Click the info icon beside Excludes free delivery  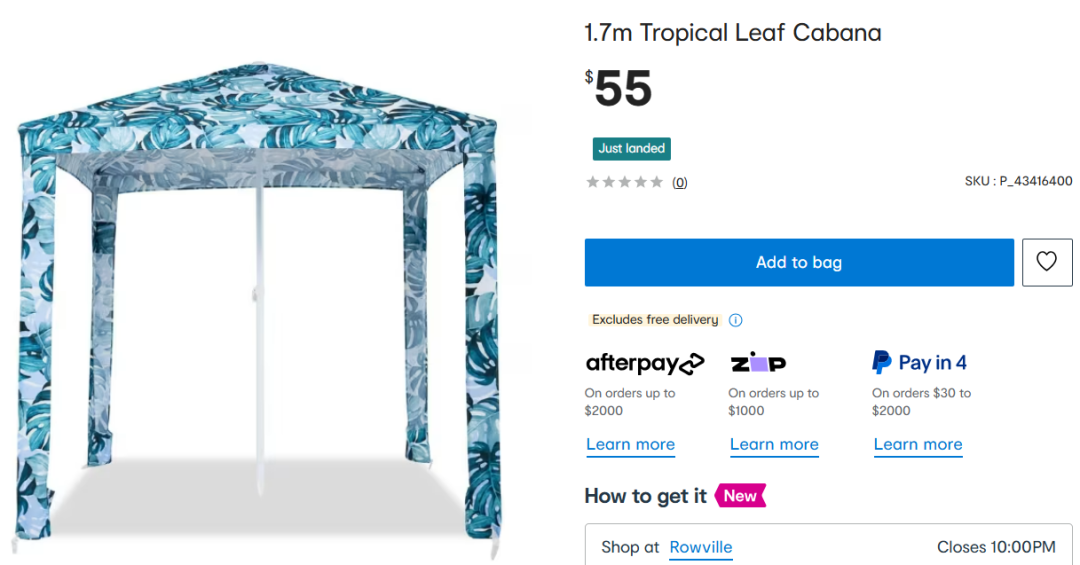tap(735, 320)
